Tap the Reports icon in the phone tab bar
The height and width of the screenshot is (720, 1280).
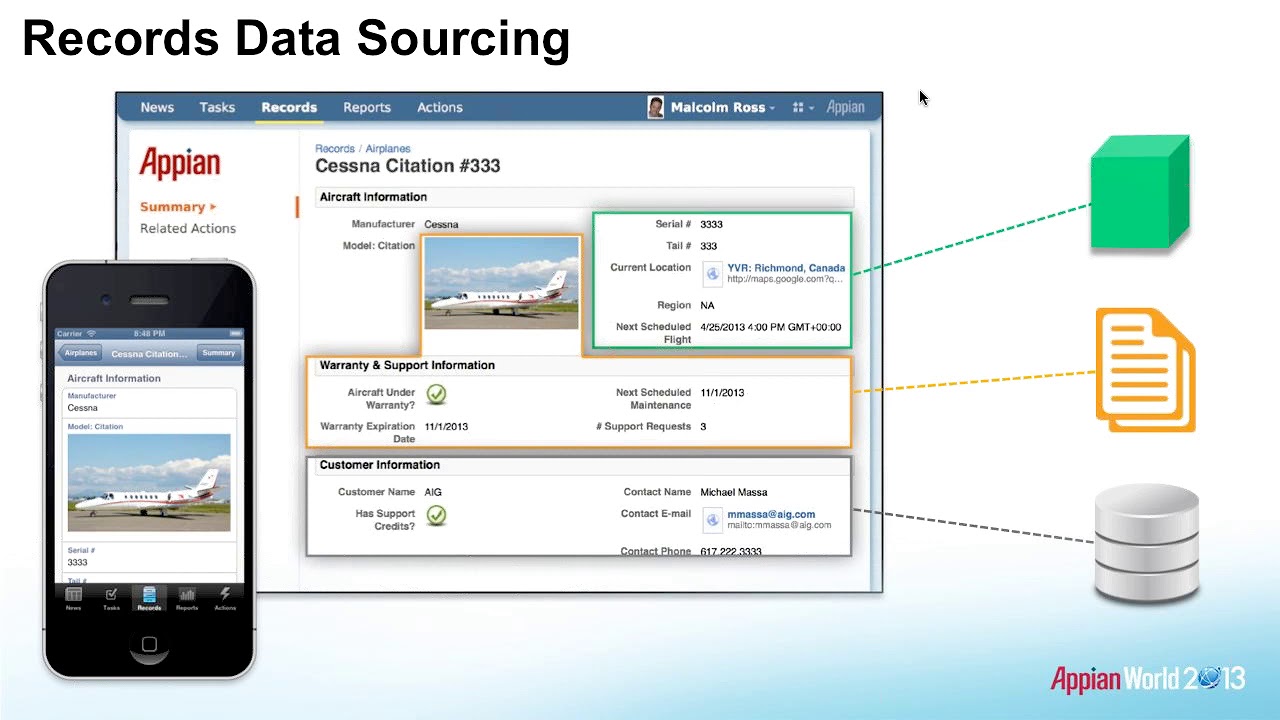(187, 599)
